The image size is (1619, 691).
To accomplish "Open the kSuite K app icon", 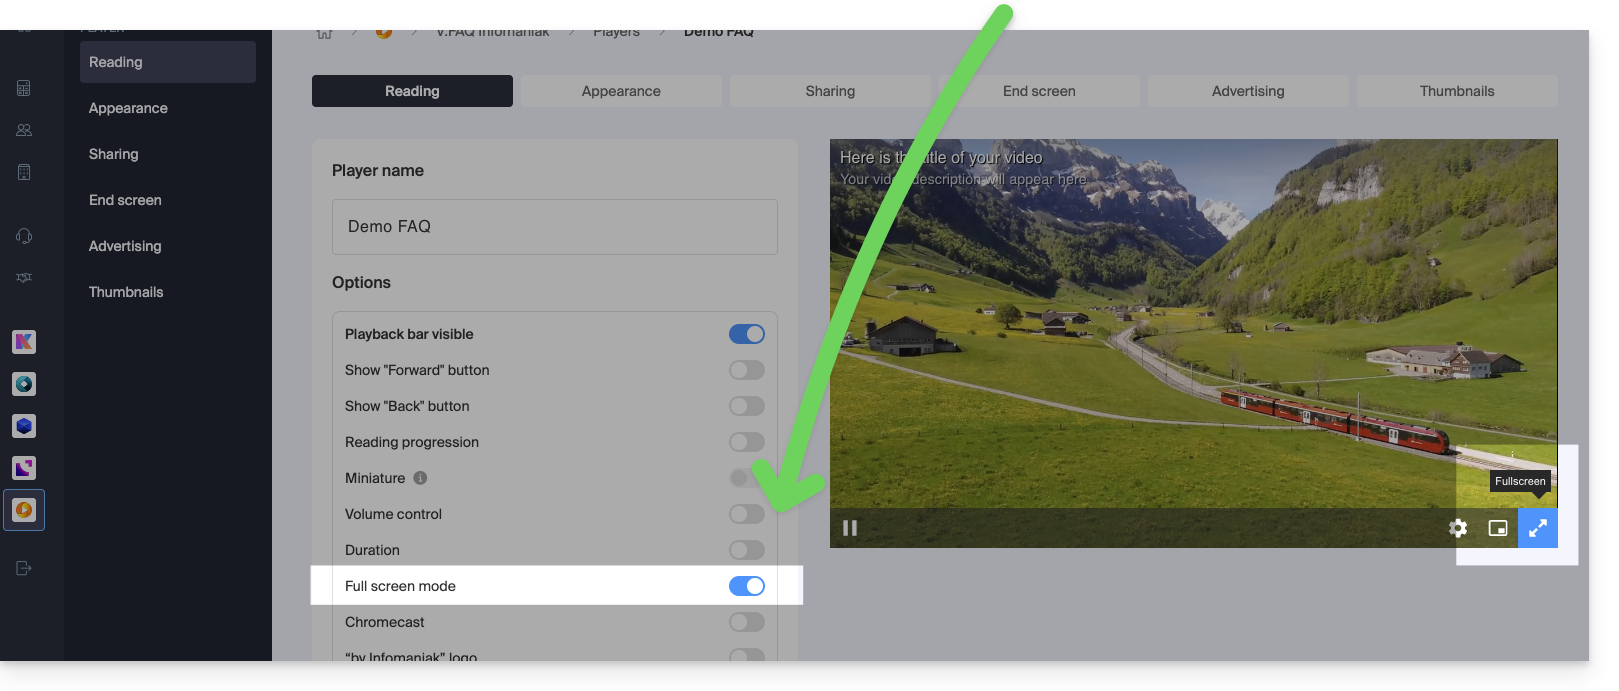I will click(x=24, y=342).
